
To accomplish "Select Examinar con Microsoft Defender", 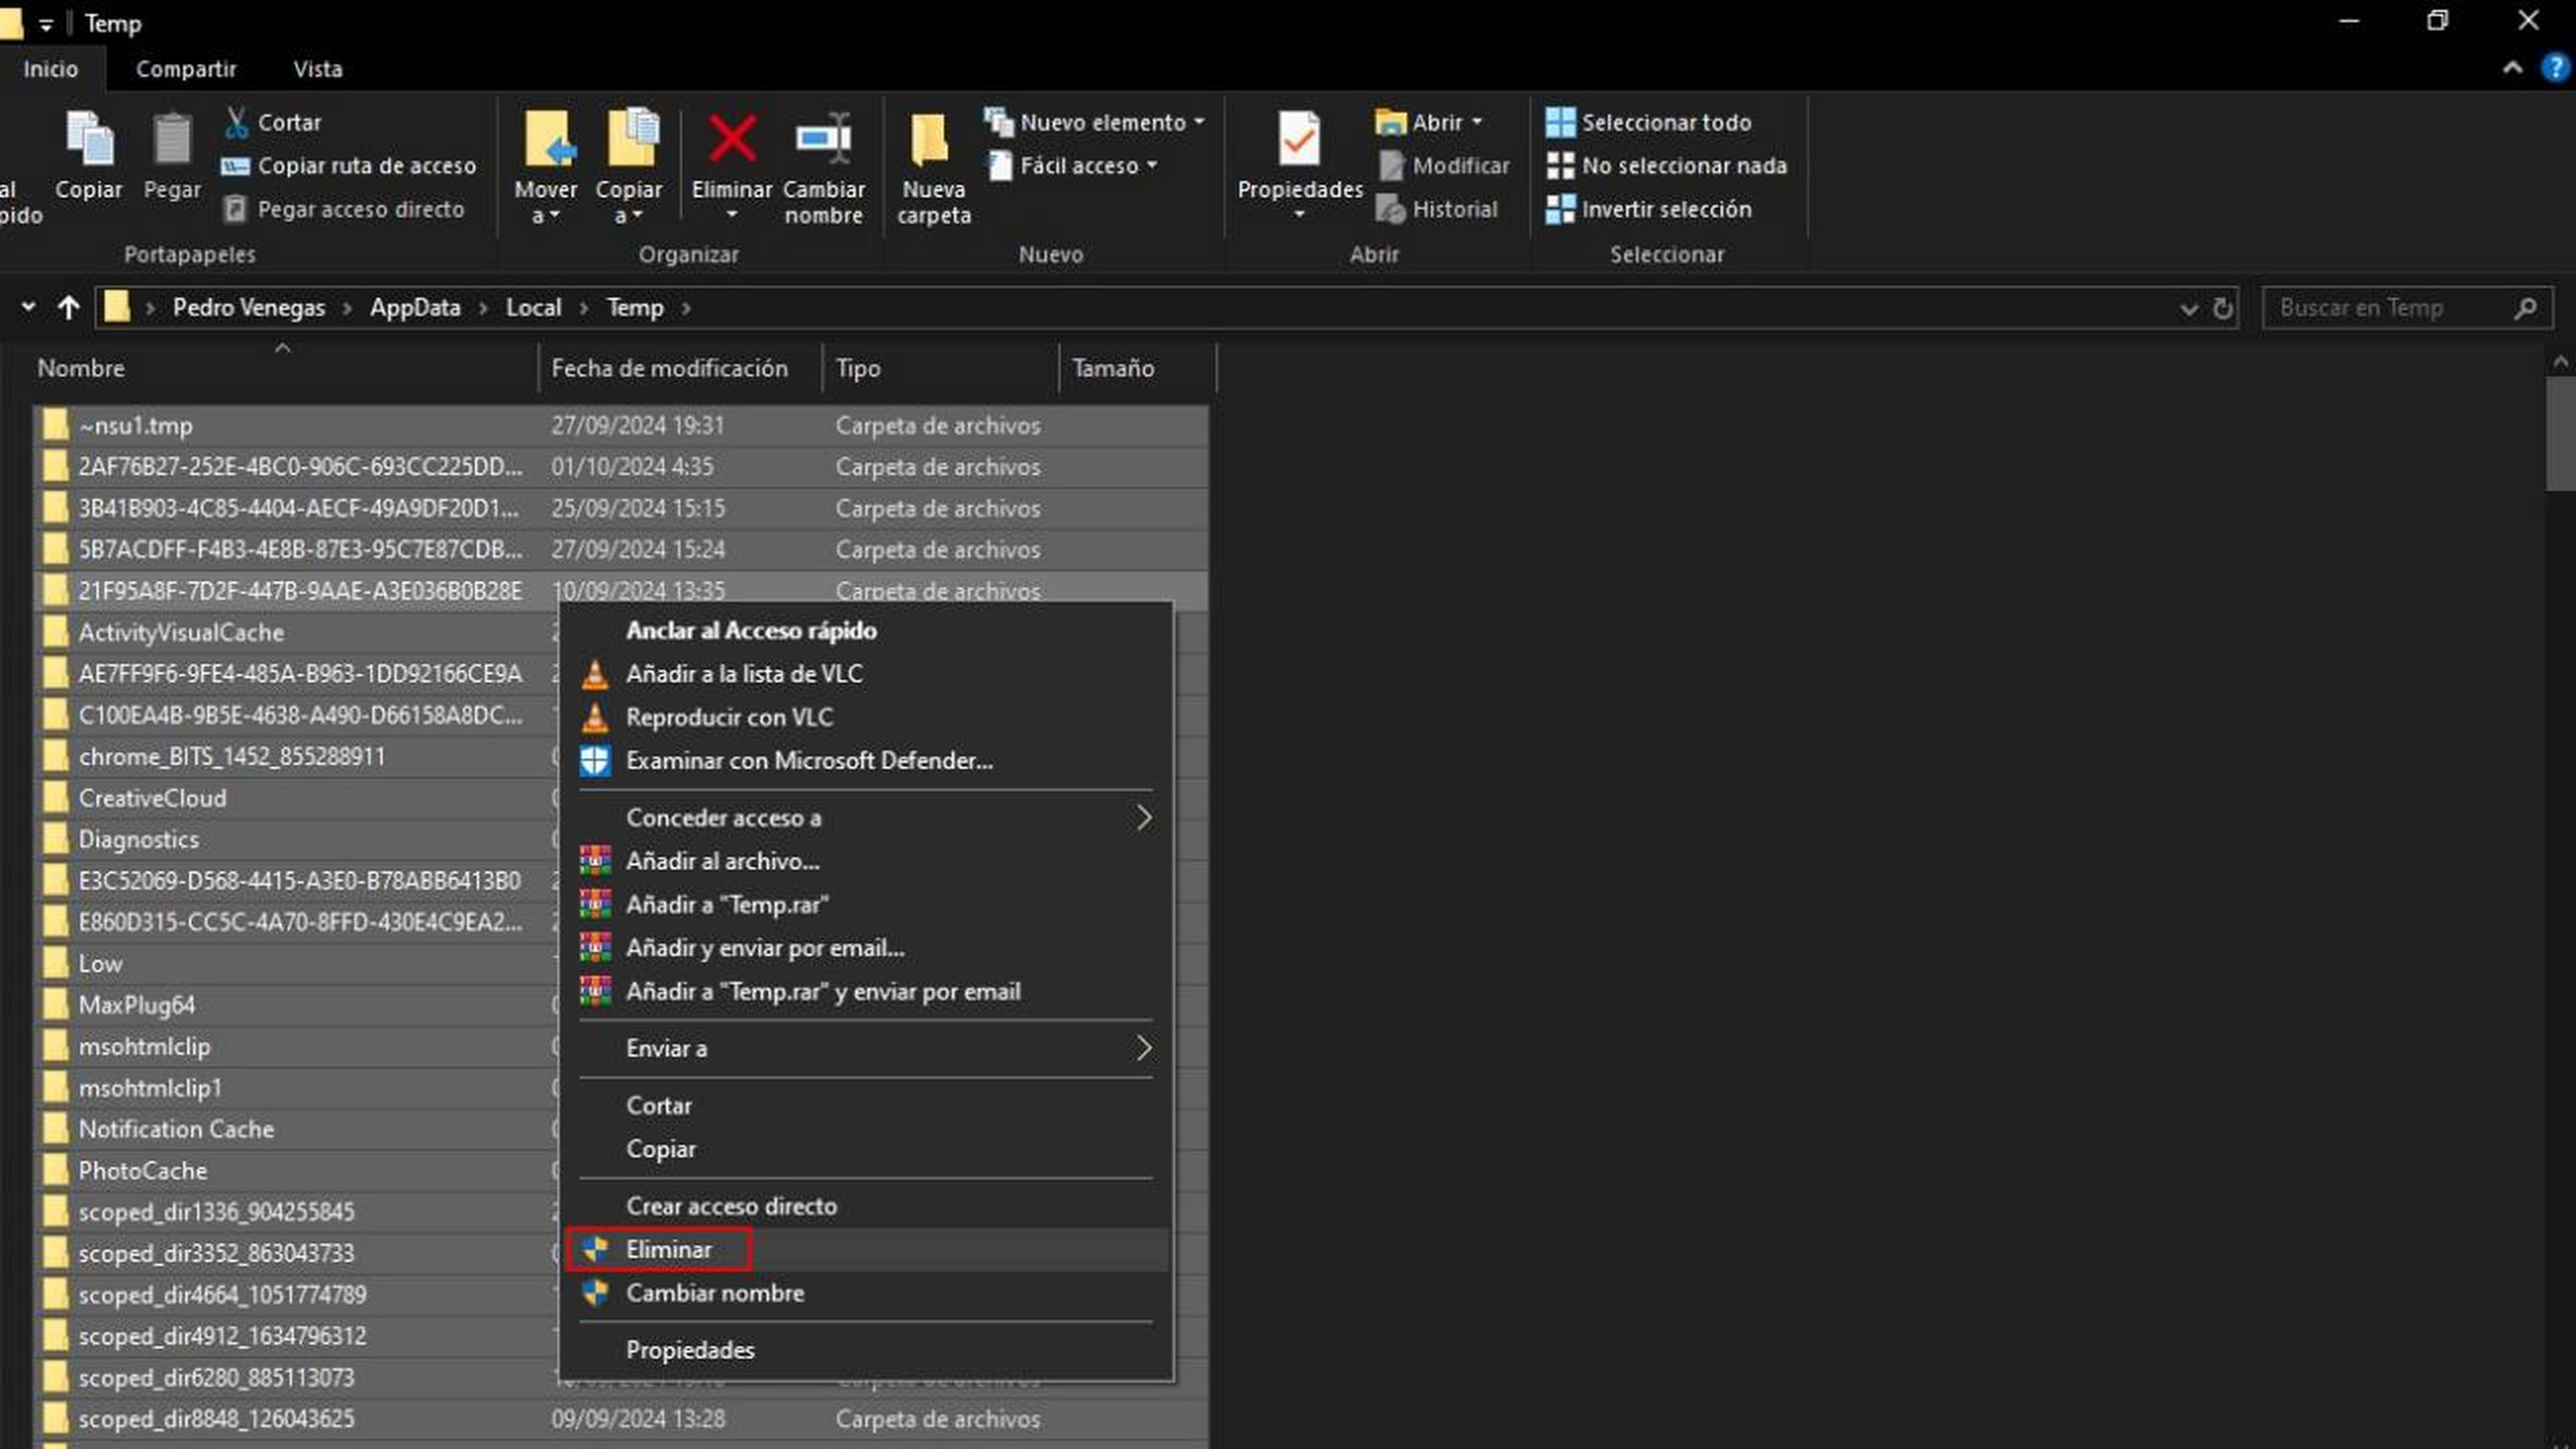I will (x=867, y=761).
